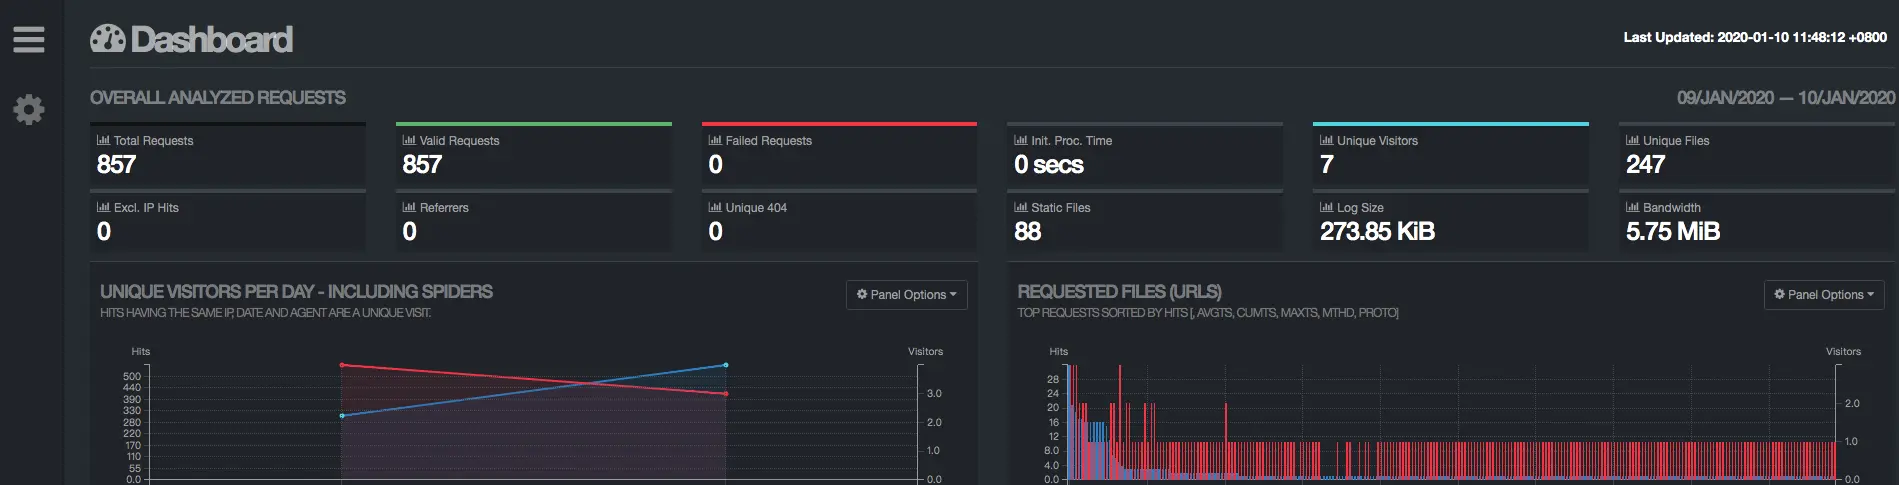The height and width of the screenshot is (485, 1899).
Task: Click chart icon beside Log Size
Action: 1327,207
